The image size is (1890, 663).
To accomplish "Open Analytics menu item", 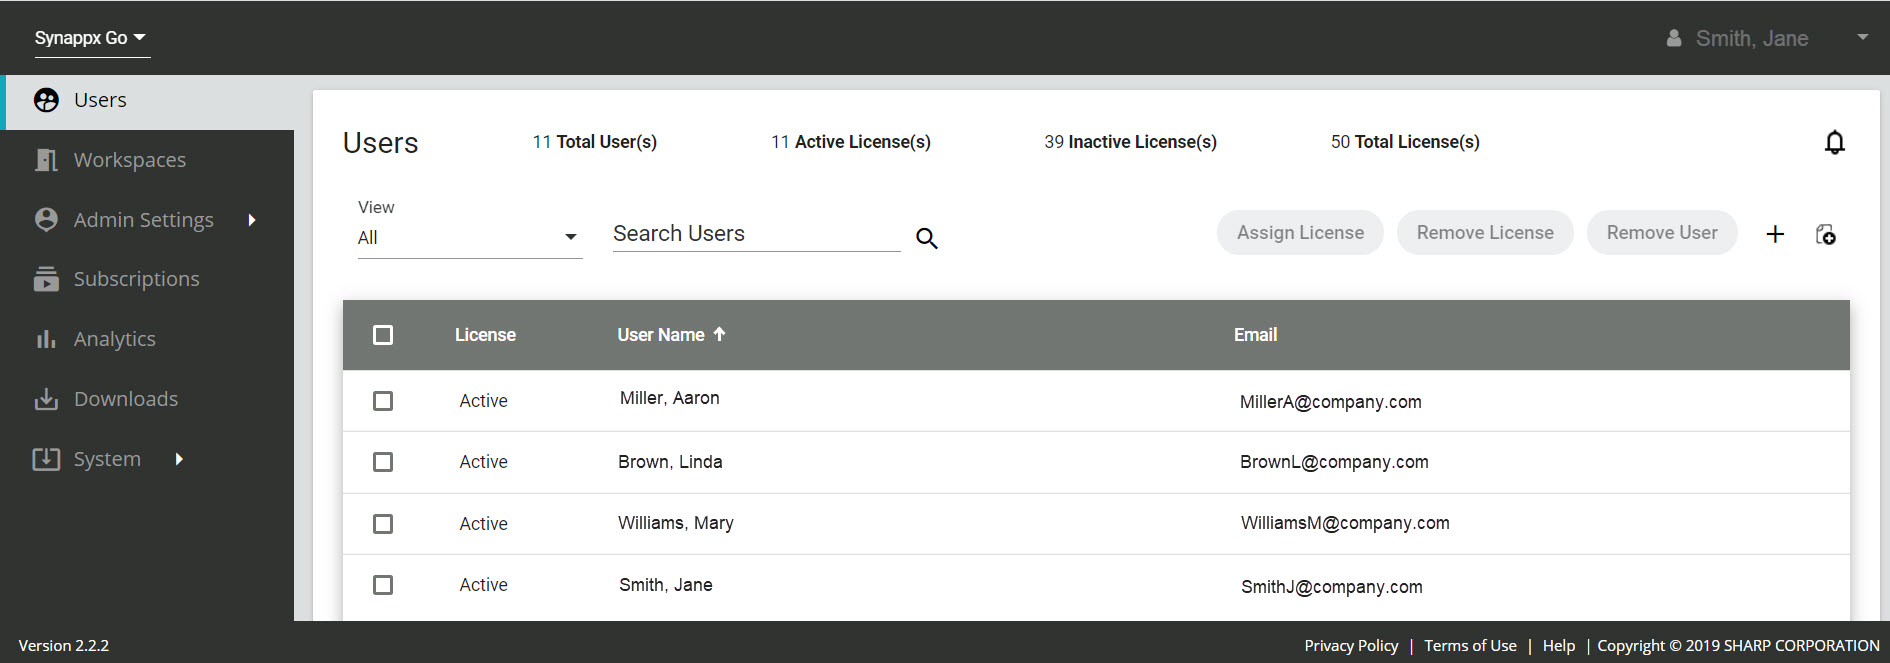I will (115, 339).
